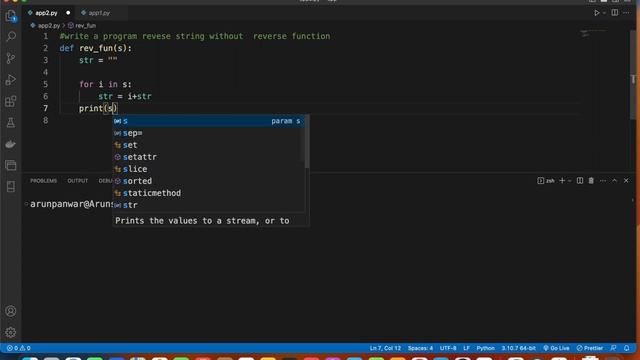Open the feedback icon in status bar
This screenshot has height=360, width=640.
point(613,348)
